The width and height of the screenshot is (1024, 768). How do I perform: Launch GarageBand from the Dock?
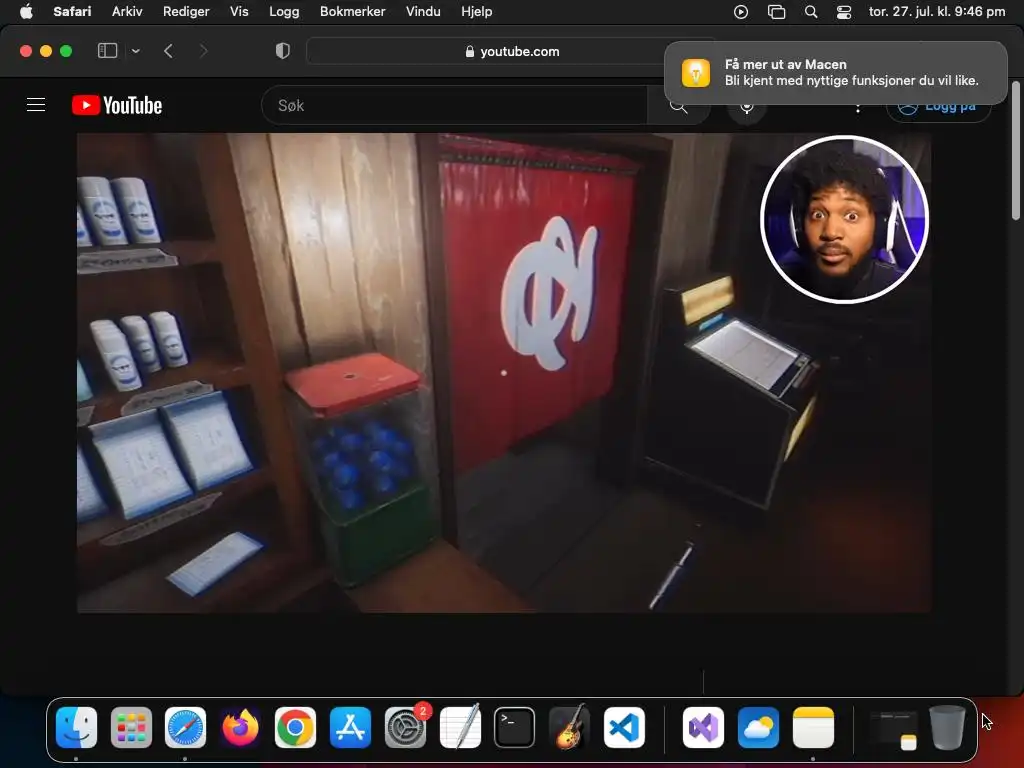(569, 728)
